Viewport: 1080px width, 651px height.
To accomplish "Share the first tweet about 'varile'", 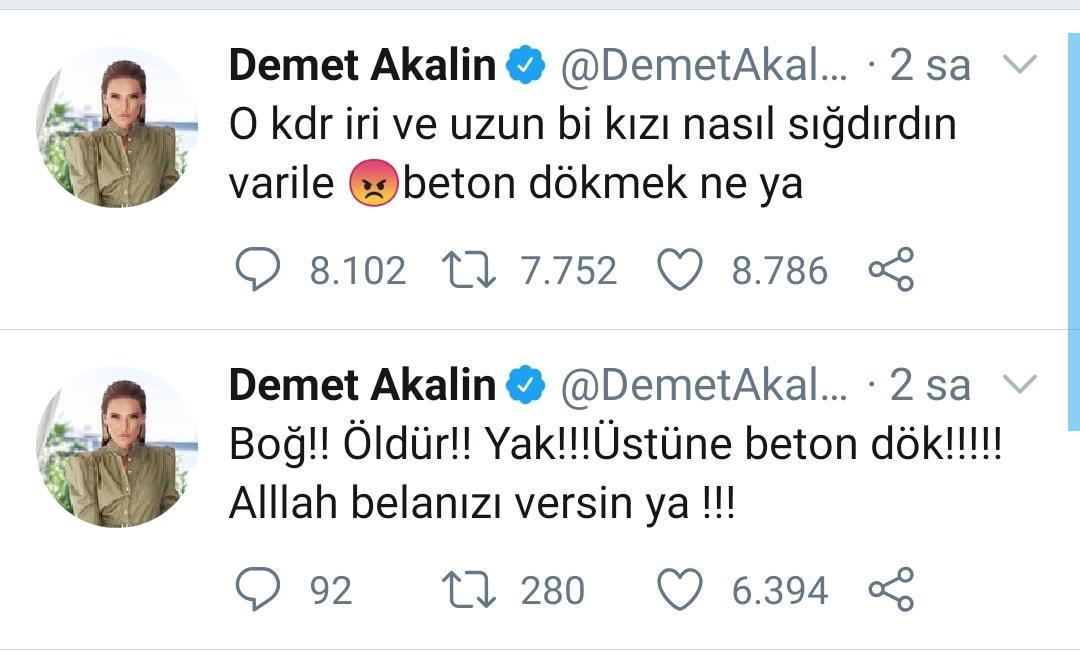I will click(890, 270).
